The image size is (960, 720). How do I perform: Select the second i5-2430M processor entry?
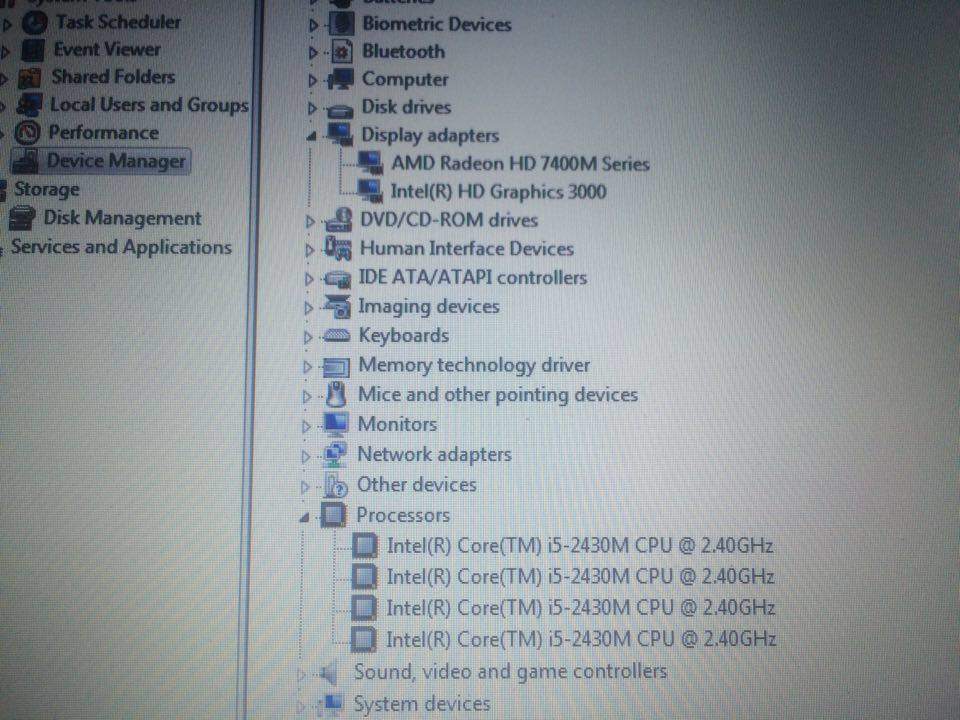[580, 576]
